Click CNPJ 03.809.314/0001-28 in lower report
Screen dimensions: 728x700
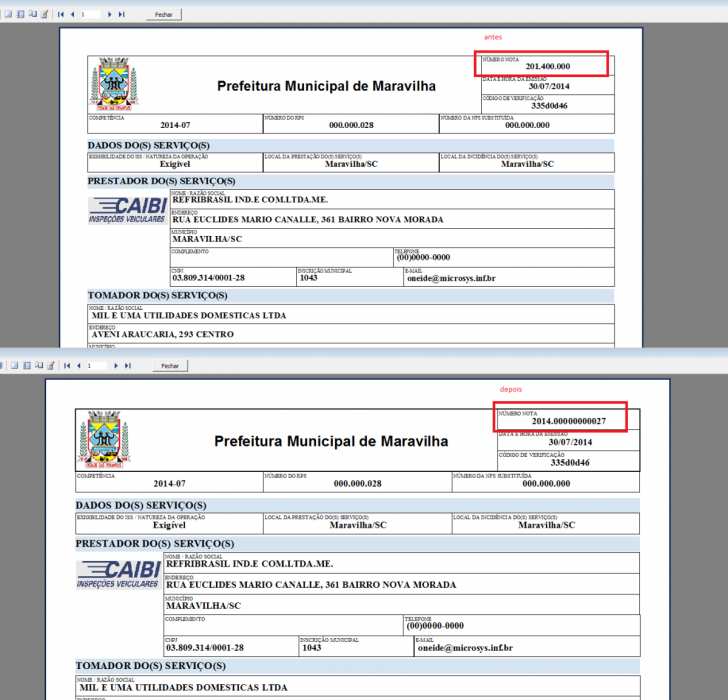point(205,648)
